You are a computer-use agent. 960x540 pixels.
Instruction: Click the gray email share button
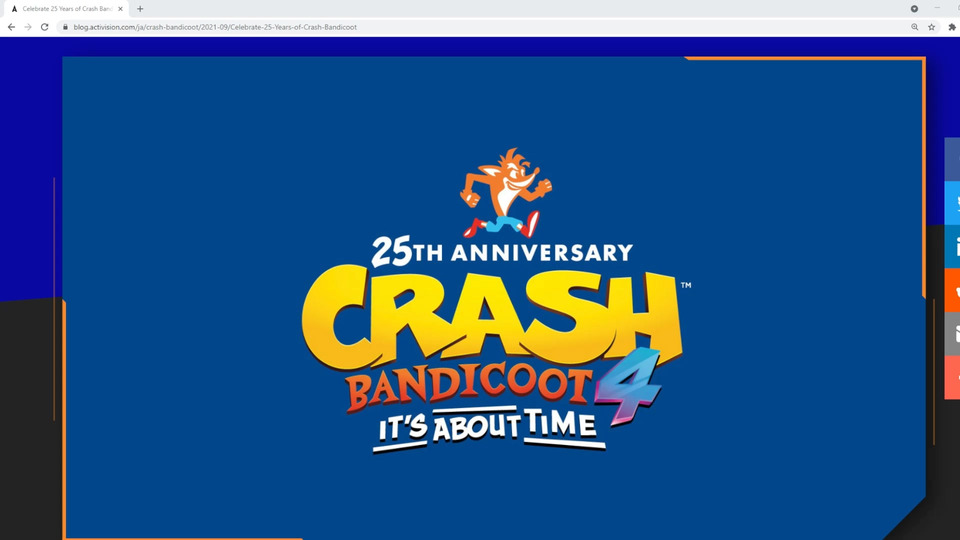coord(952,334)
